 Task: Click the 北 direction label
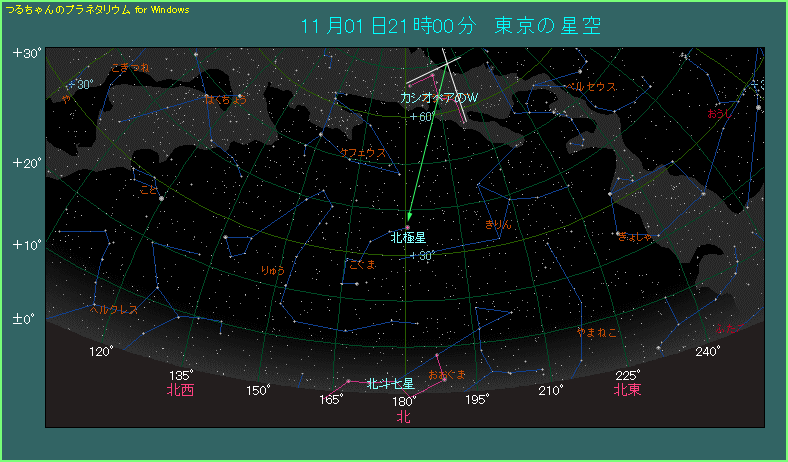click(404, 417)
